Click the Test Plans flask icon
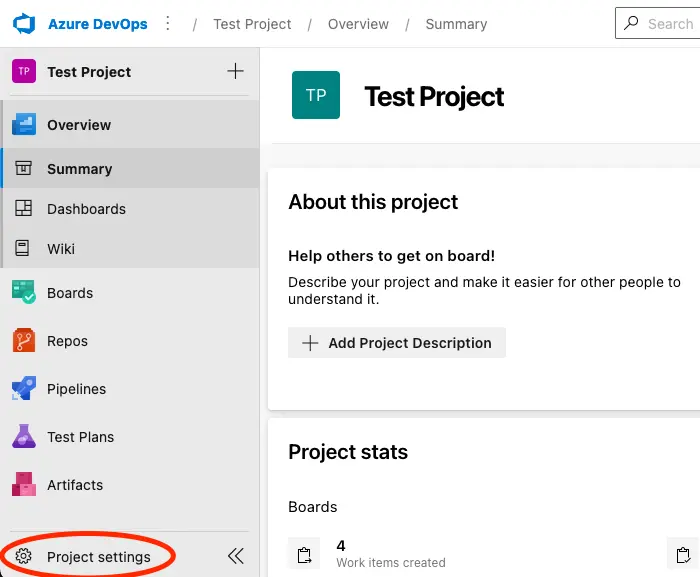700x577 pixels. [24, 436]
